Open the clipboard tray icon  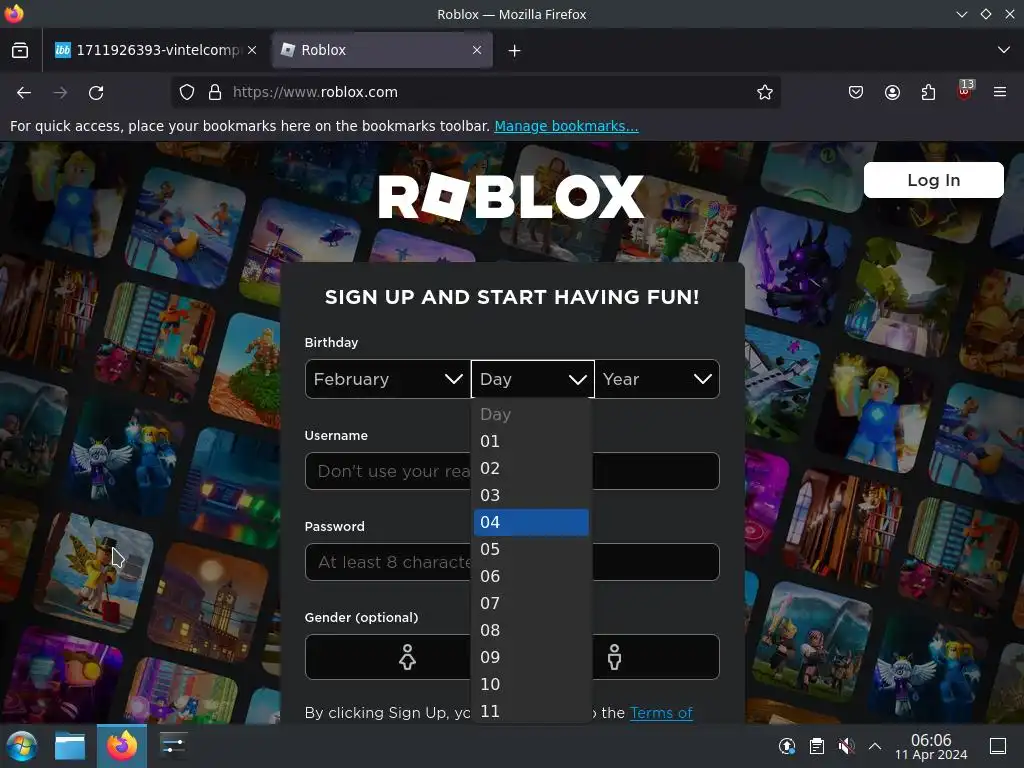(816, 746)
